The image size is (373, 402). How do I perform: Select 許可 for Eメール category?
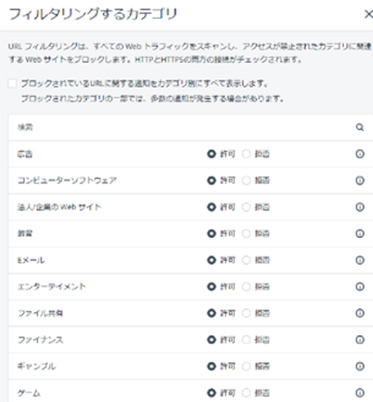tap(211, 260)
